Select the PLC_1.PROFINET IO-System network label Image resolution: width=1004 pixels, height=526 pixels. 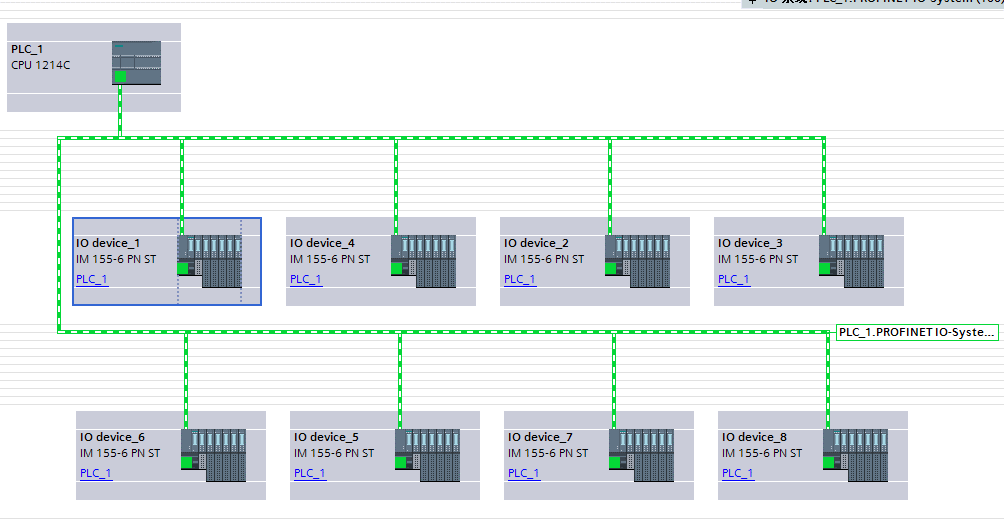[917, 332]
